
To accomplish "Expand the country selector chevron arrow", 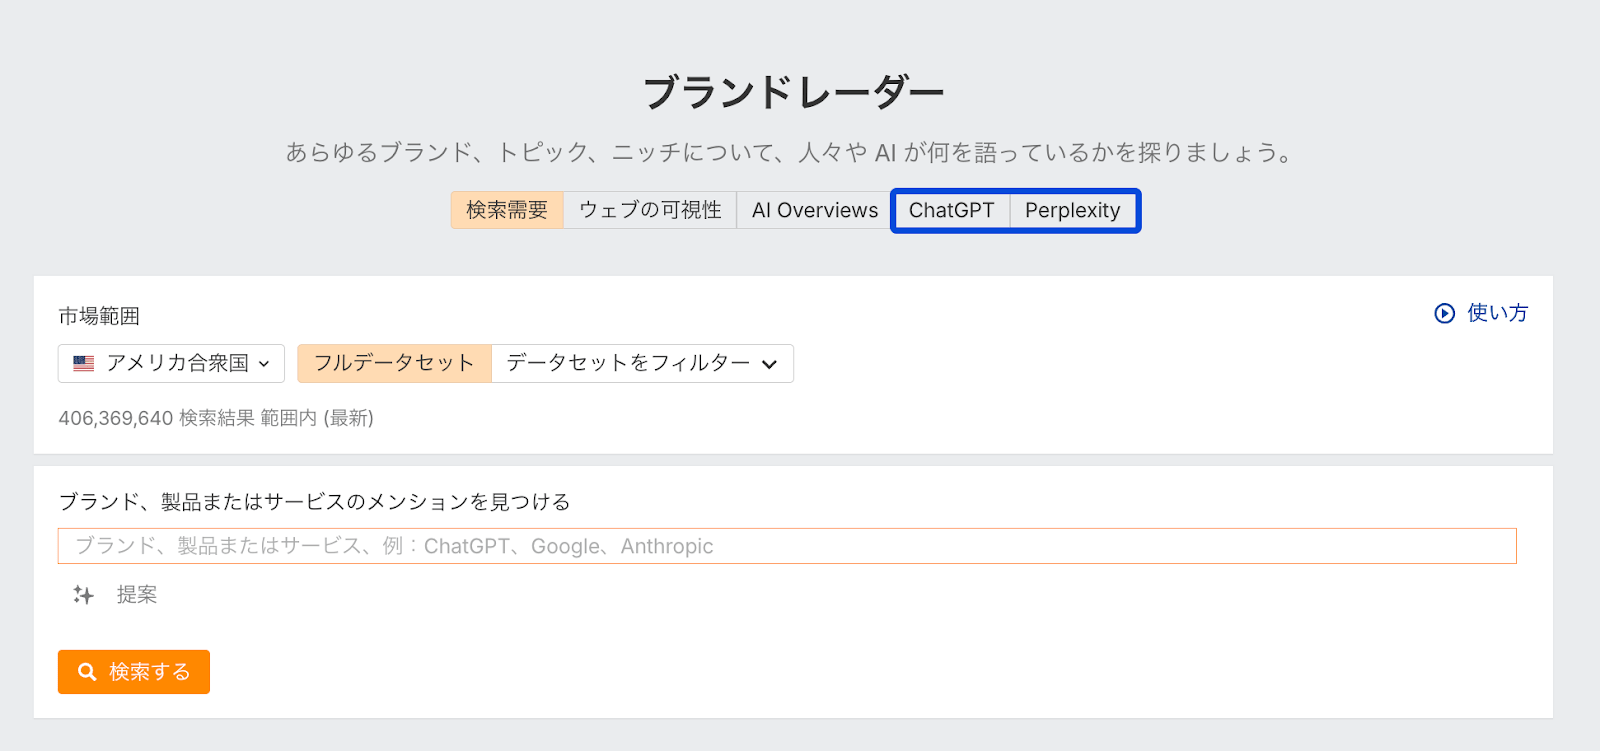I will coord(264,364).
